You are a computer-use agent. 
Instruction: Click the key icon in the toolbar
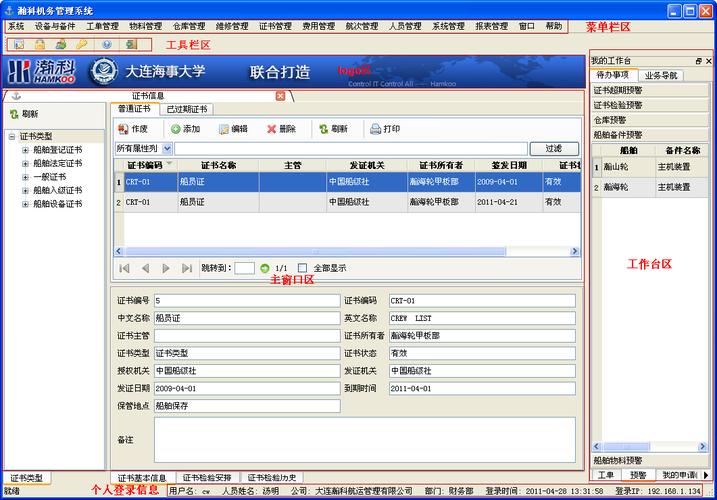point(82,44)
